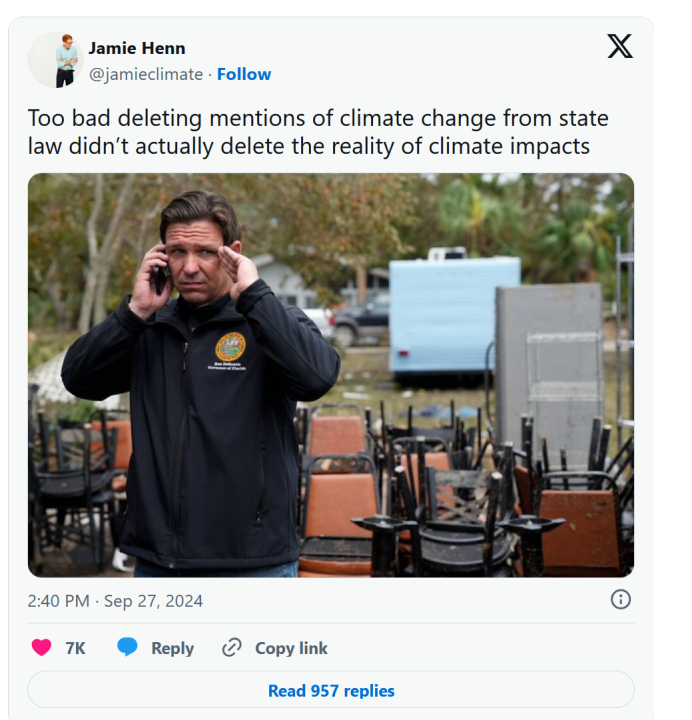Open Read 957 replies
692x720 pixels.
pos(331,691)
